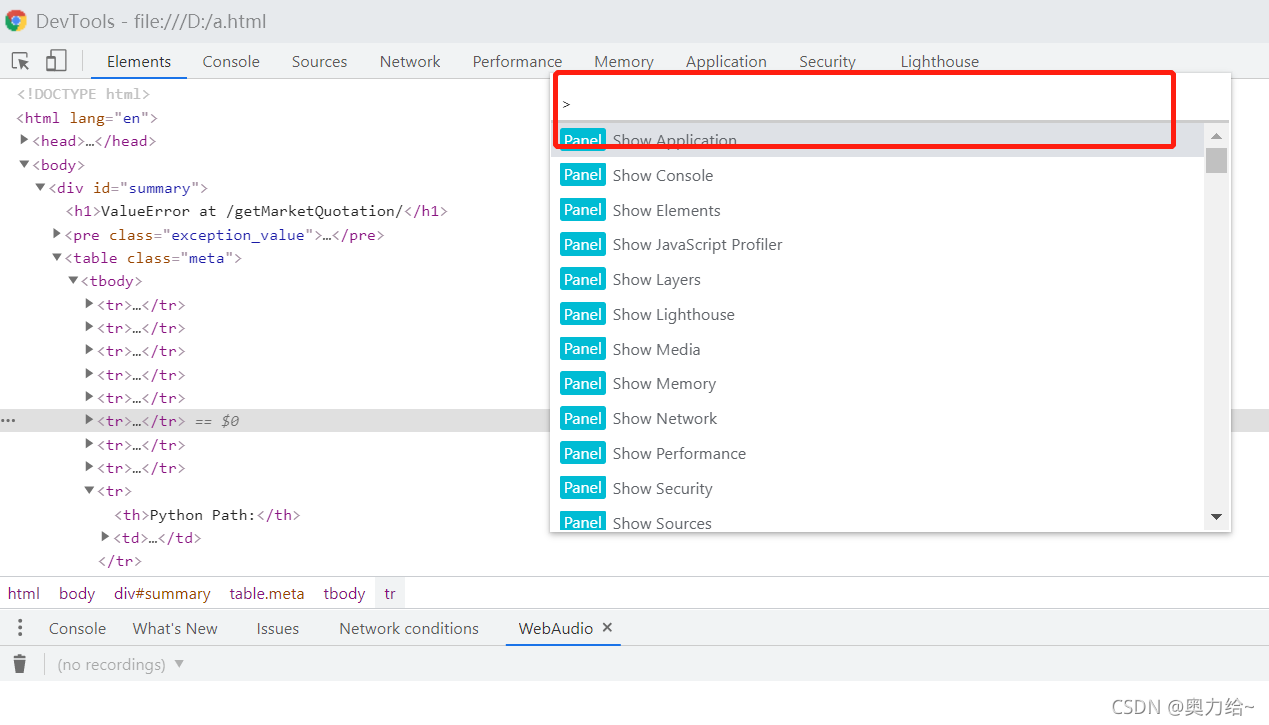This screenshot has width=1269, height=725.
Task: Select the th Python Path line
Action: [207, 515]
